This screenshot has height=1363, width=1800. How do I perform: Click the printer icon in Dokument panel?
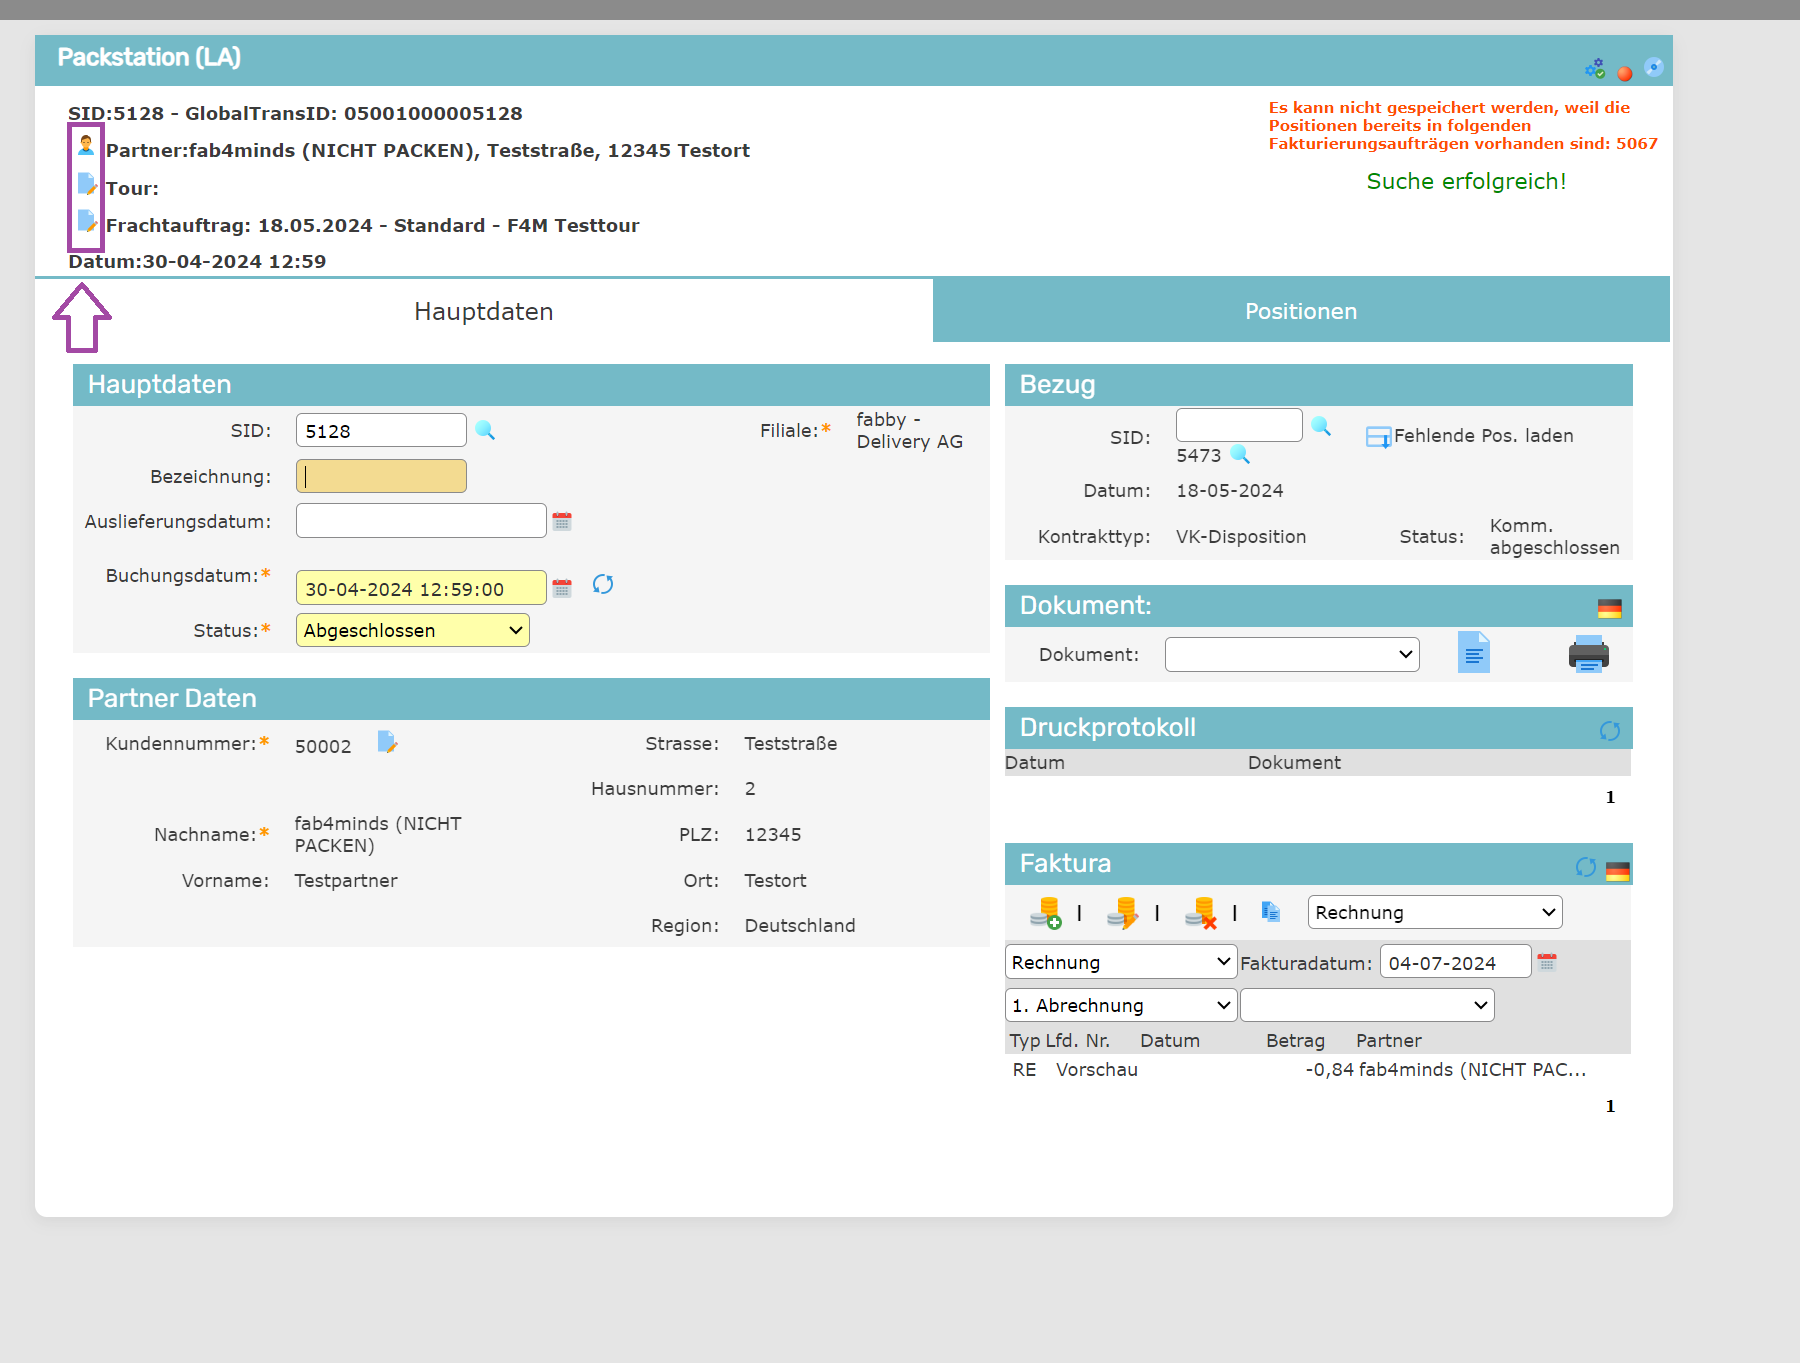pos(1588,654)
